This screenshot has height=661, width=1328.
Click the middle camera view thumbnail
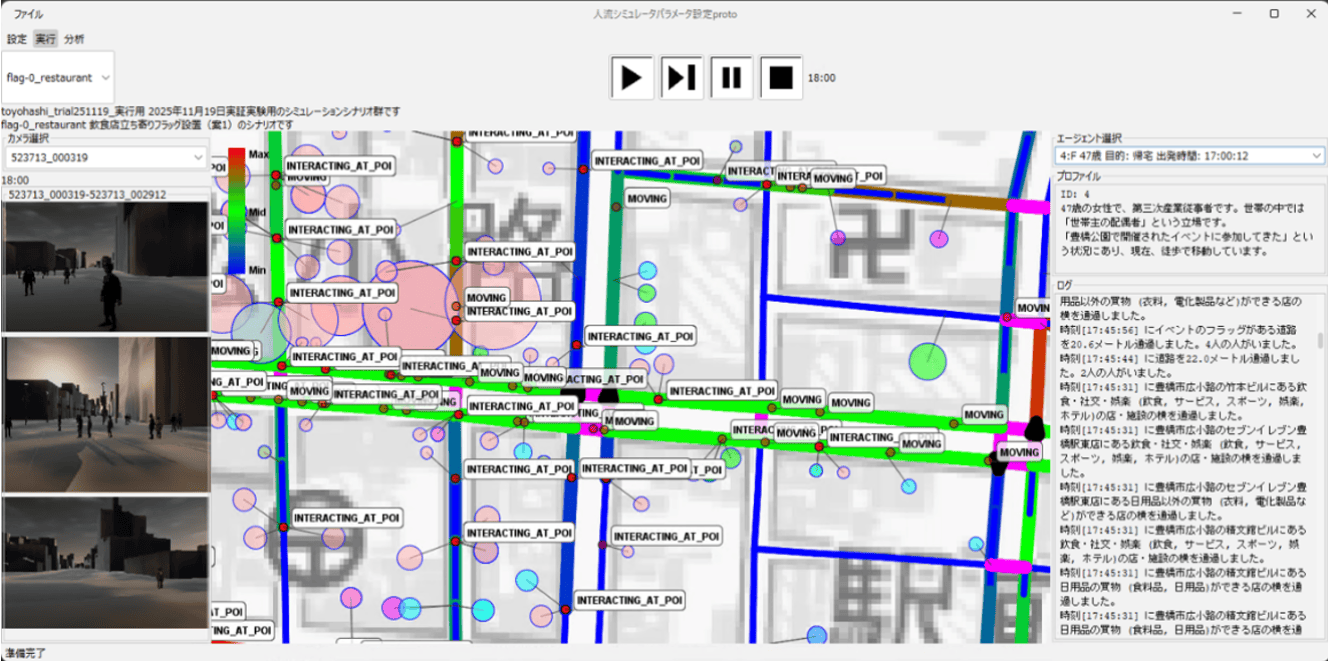coord(105,414)
